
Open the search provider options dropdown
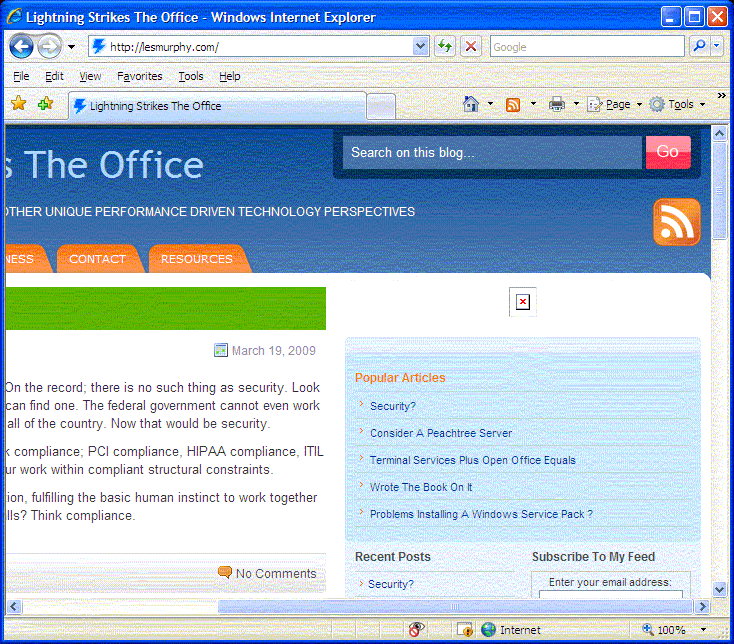pyautogui.click(x=717, y=46)
